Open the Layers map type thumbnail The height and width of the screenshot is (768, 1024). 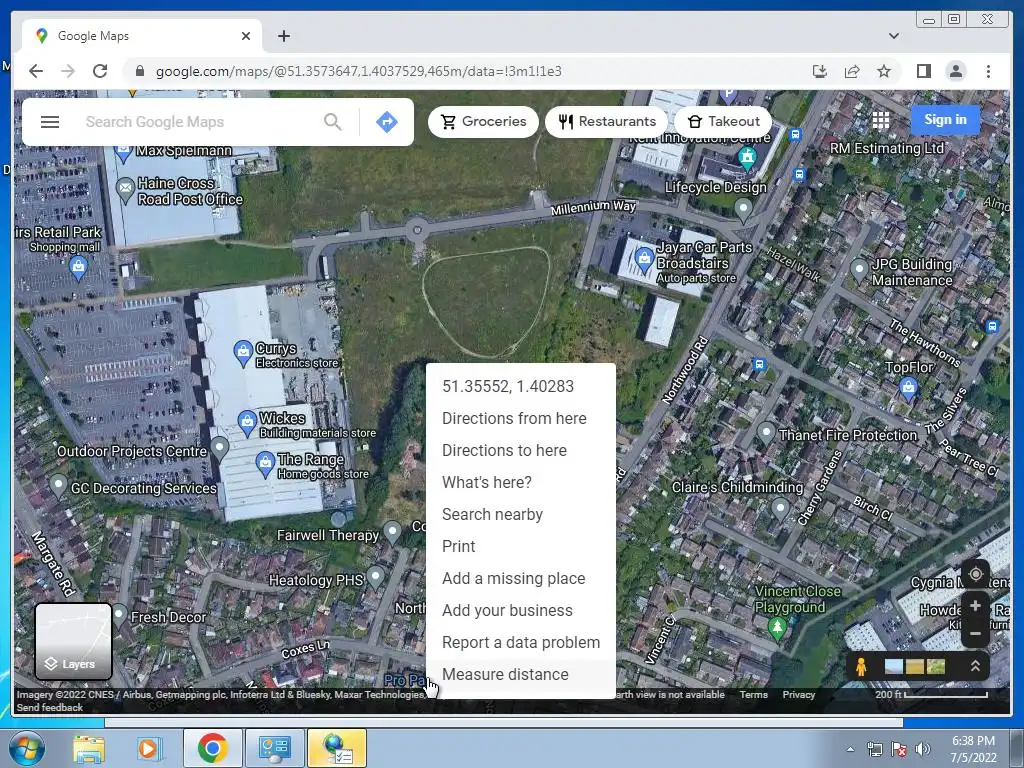tap(73, 641)
